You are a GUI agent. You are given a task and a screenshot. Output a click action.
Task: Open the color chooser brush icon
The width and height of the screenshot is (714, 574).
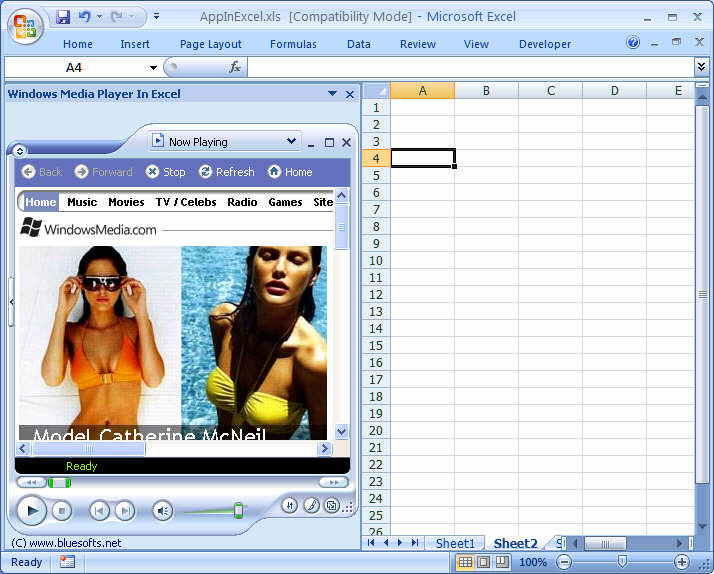pos(311,505)
